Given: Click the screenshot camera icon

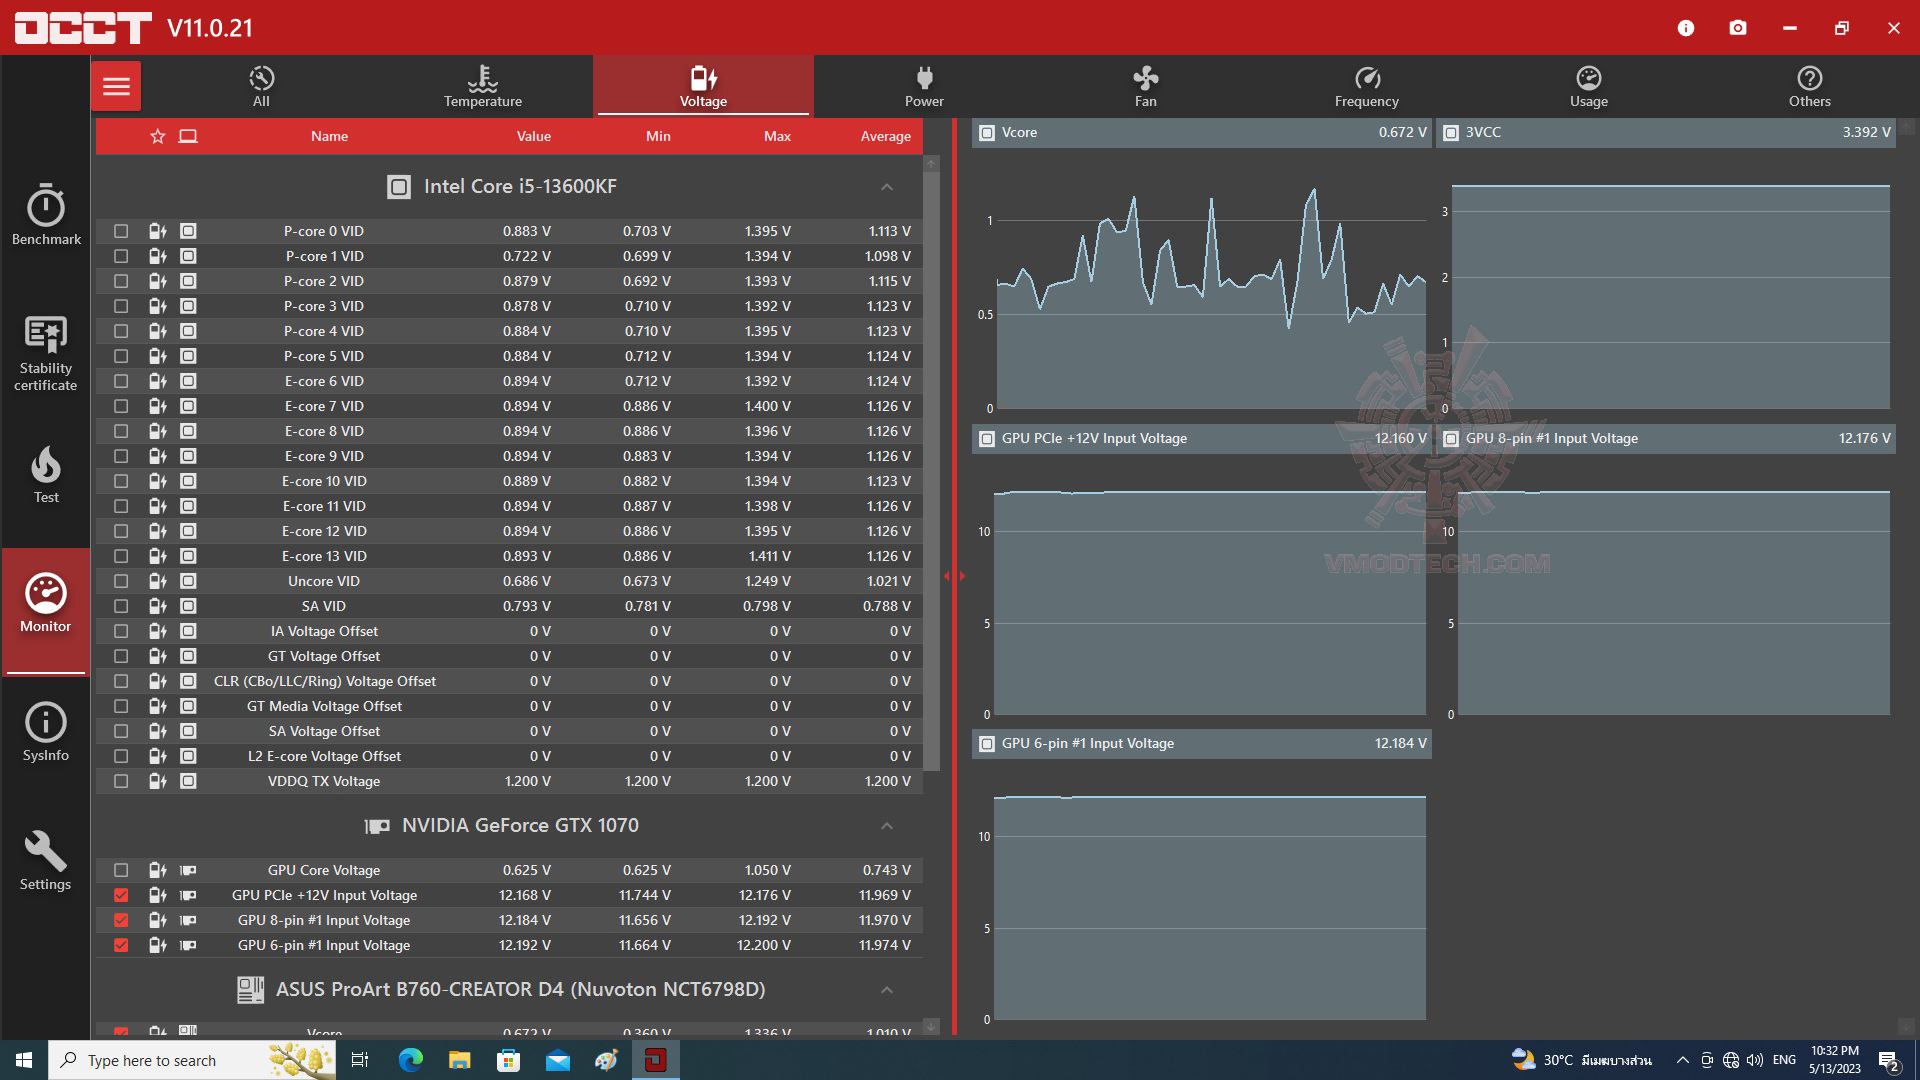Looking at the screenshot, I should [1738, 28].
